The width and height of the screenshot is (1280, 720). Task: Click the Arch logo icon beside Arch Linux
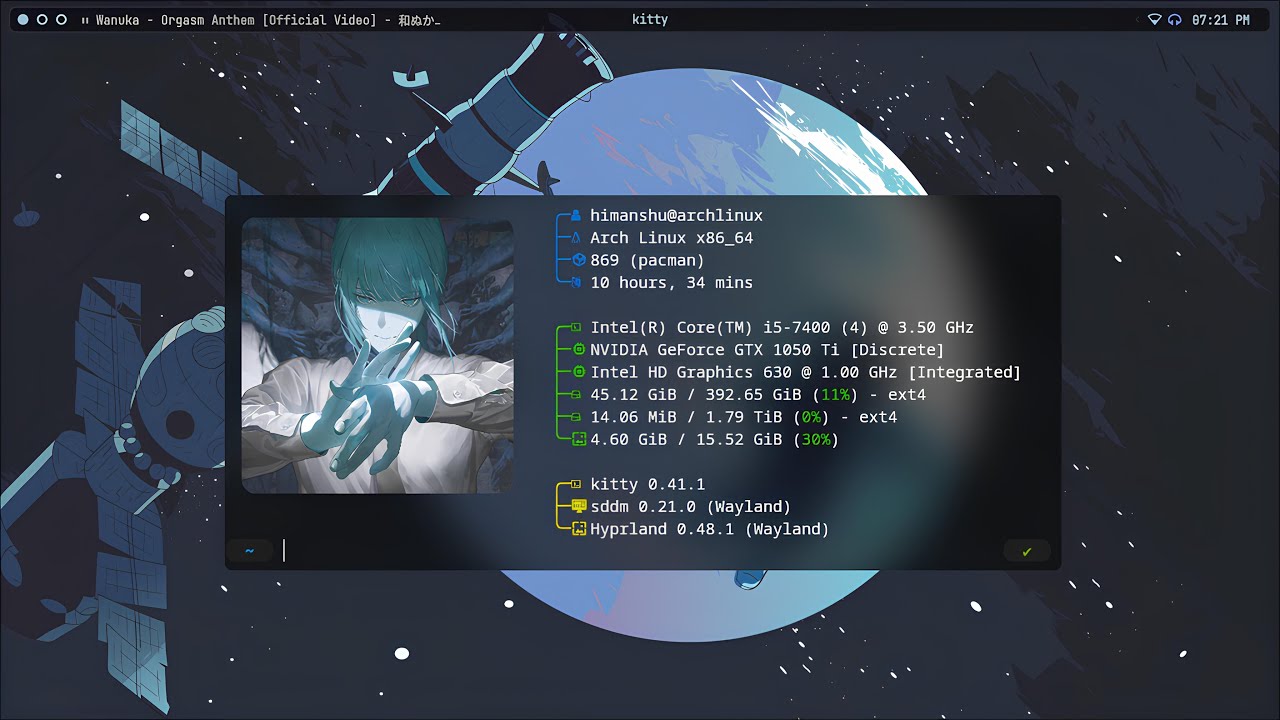[576, 238]
